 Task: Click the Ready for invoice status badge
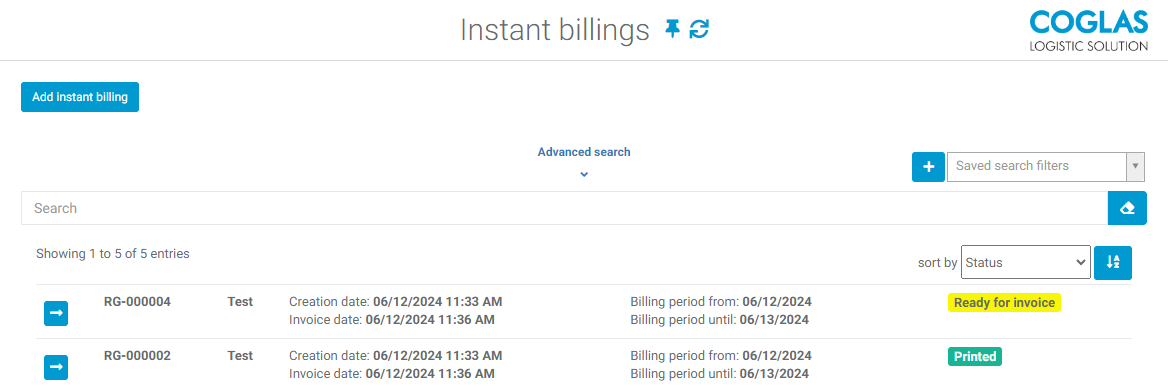(1004, 303)
